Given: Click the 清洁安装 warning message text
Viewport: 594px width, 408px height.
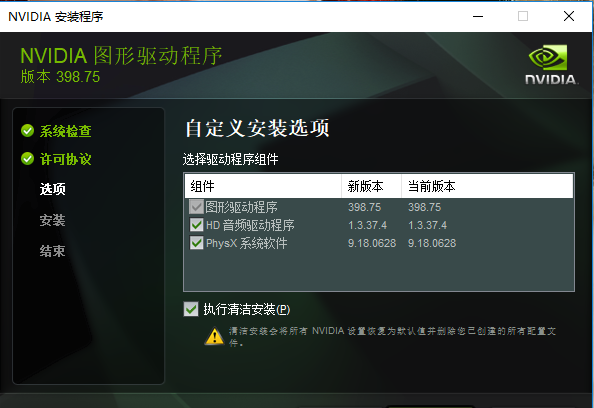Looking at the screenshot, I should (x=392, y=336).
